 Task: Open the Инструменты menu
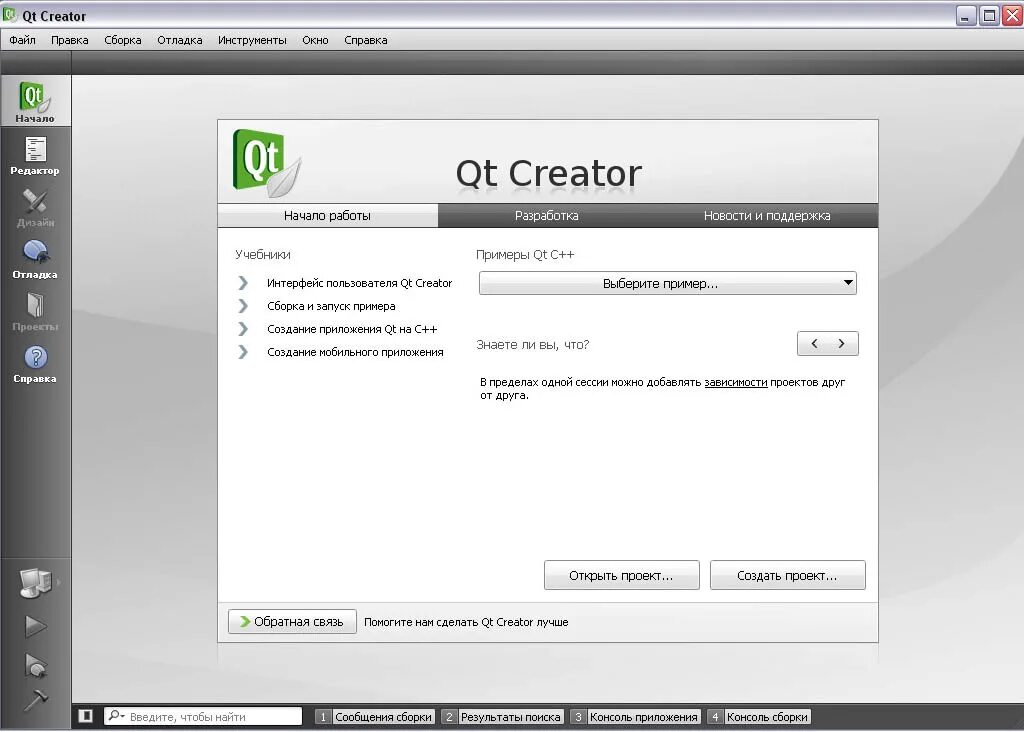pos(252,40)
